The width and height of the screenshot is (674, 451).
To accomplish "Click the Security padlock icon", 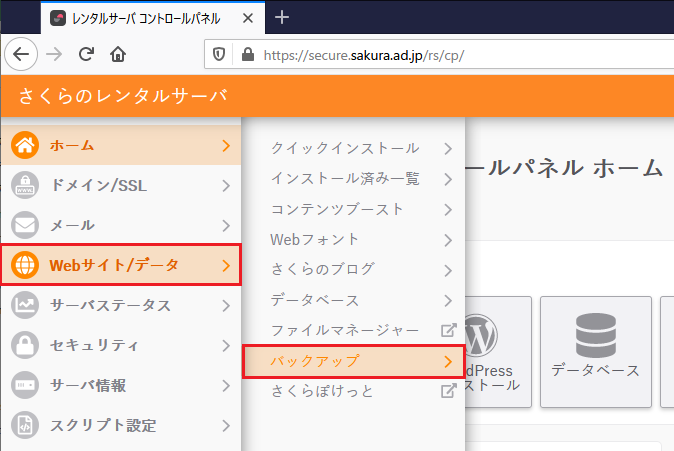I will pos(25,345).
